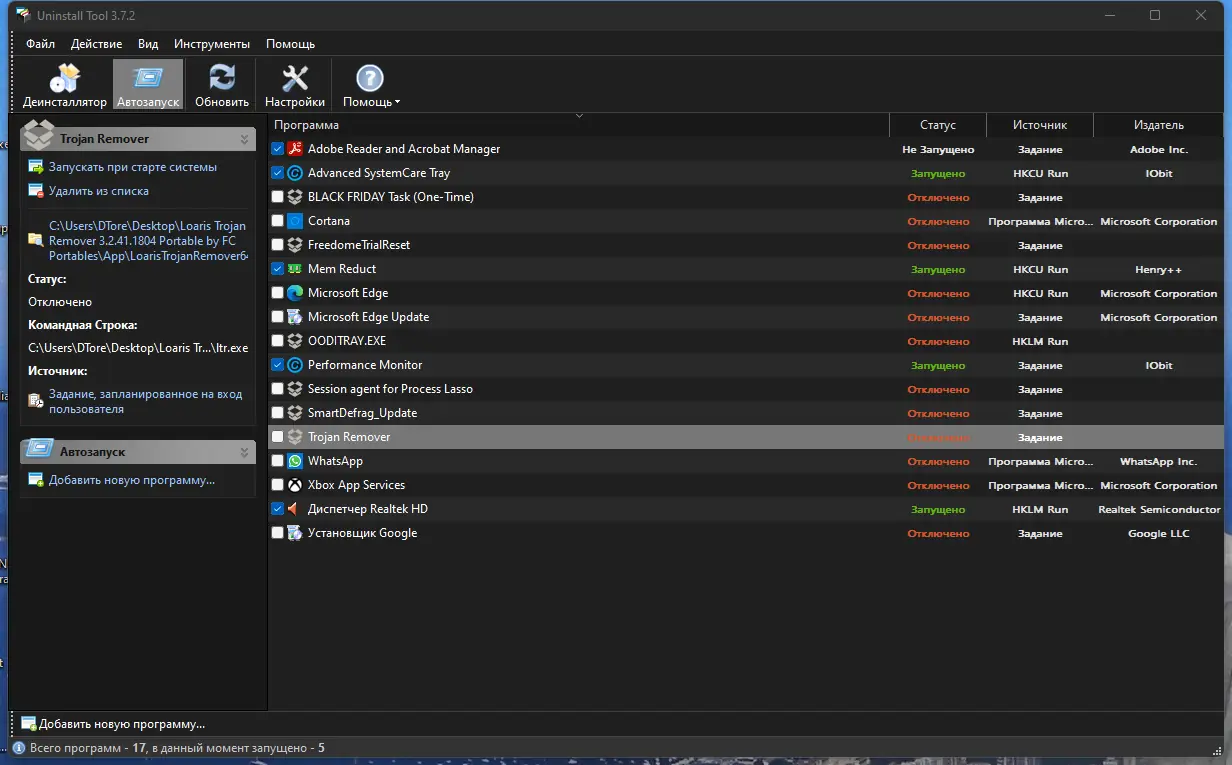Viewport: 1232px width, 765px height.
Task: Click the Xbox App Services icon
Action: click(x=295, y=485)
